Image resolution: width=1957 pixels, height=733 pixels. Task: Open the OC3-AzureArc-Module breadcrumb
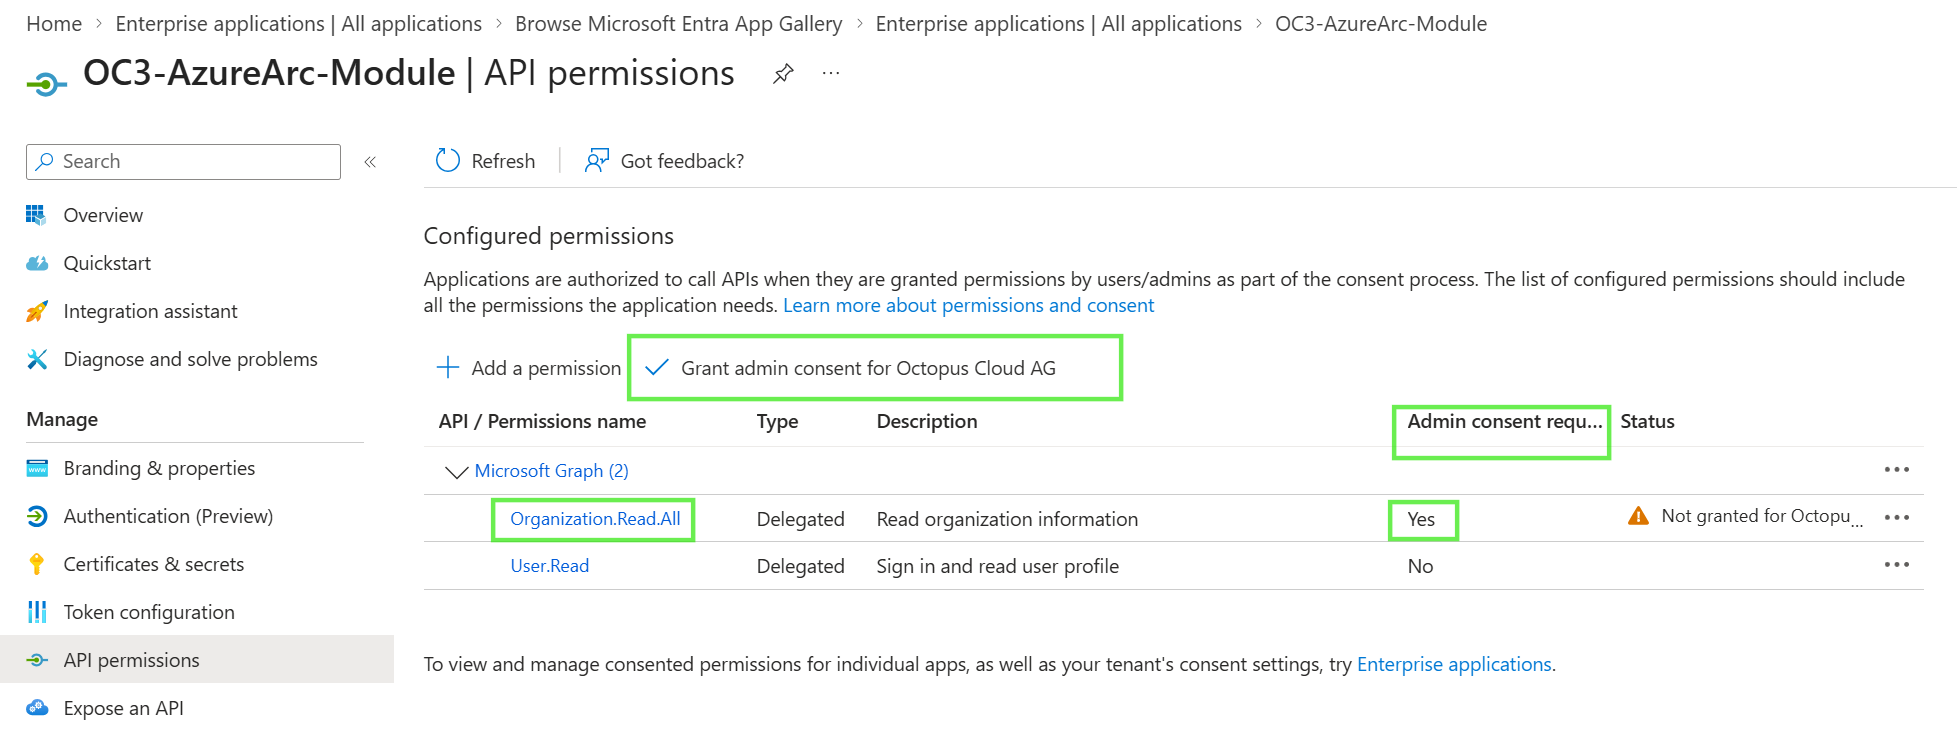(x=1381, y=24)
